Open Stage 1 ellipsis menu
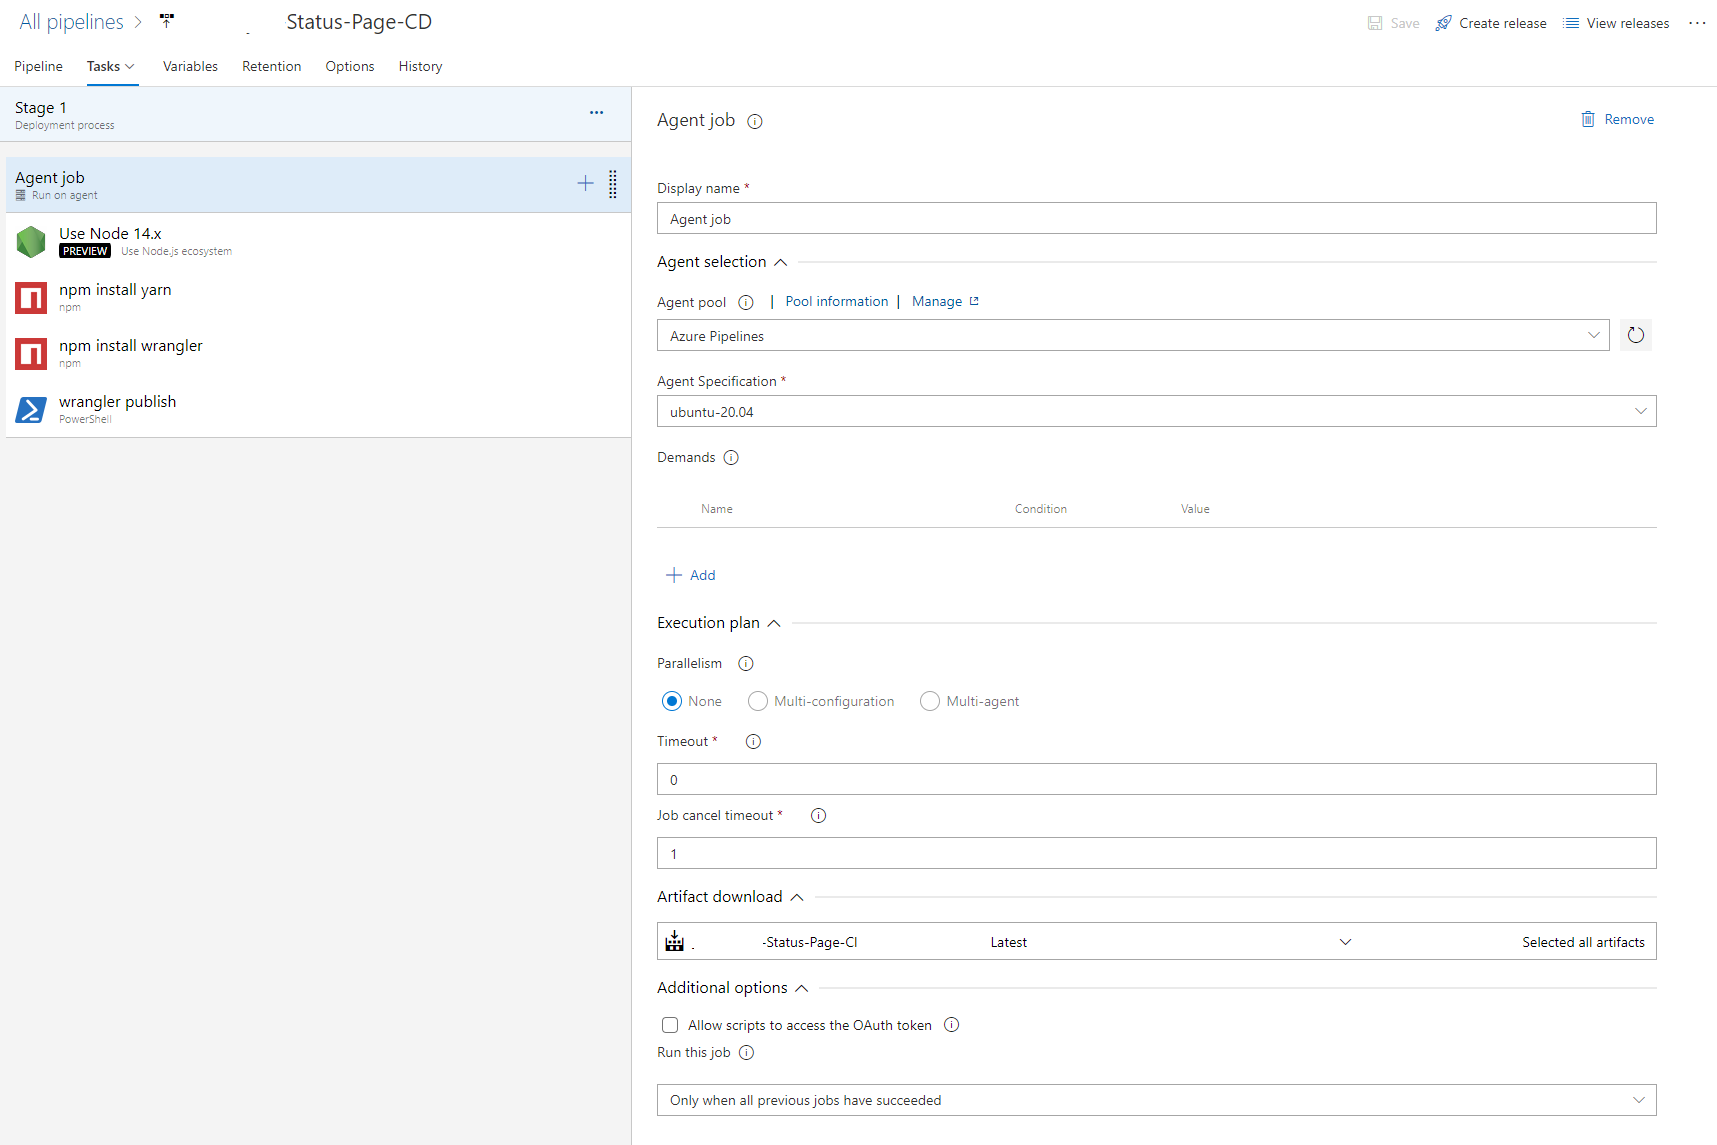This screenshot has width=1717, height=1145. [x=596, y=113]
